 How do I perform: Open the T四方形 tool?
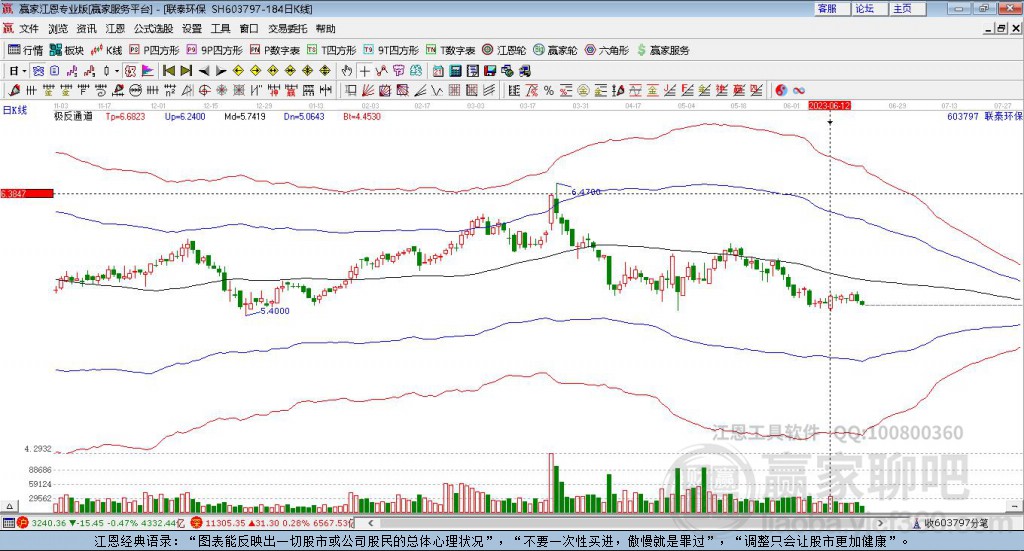pyautogui.click(x=332, y=50)
